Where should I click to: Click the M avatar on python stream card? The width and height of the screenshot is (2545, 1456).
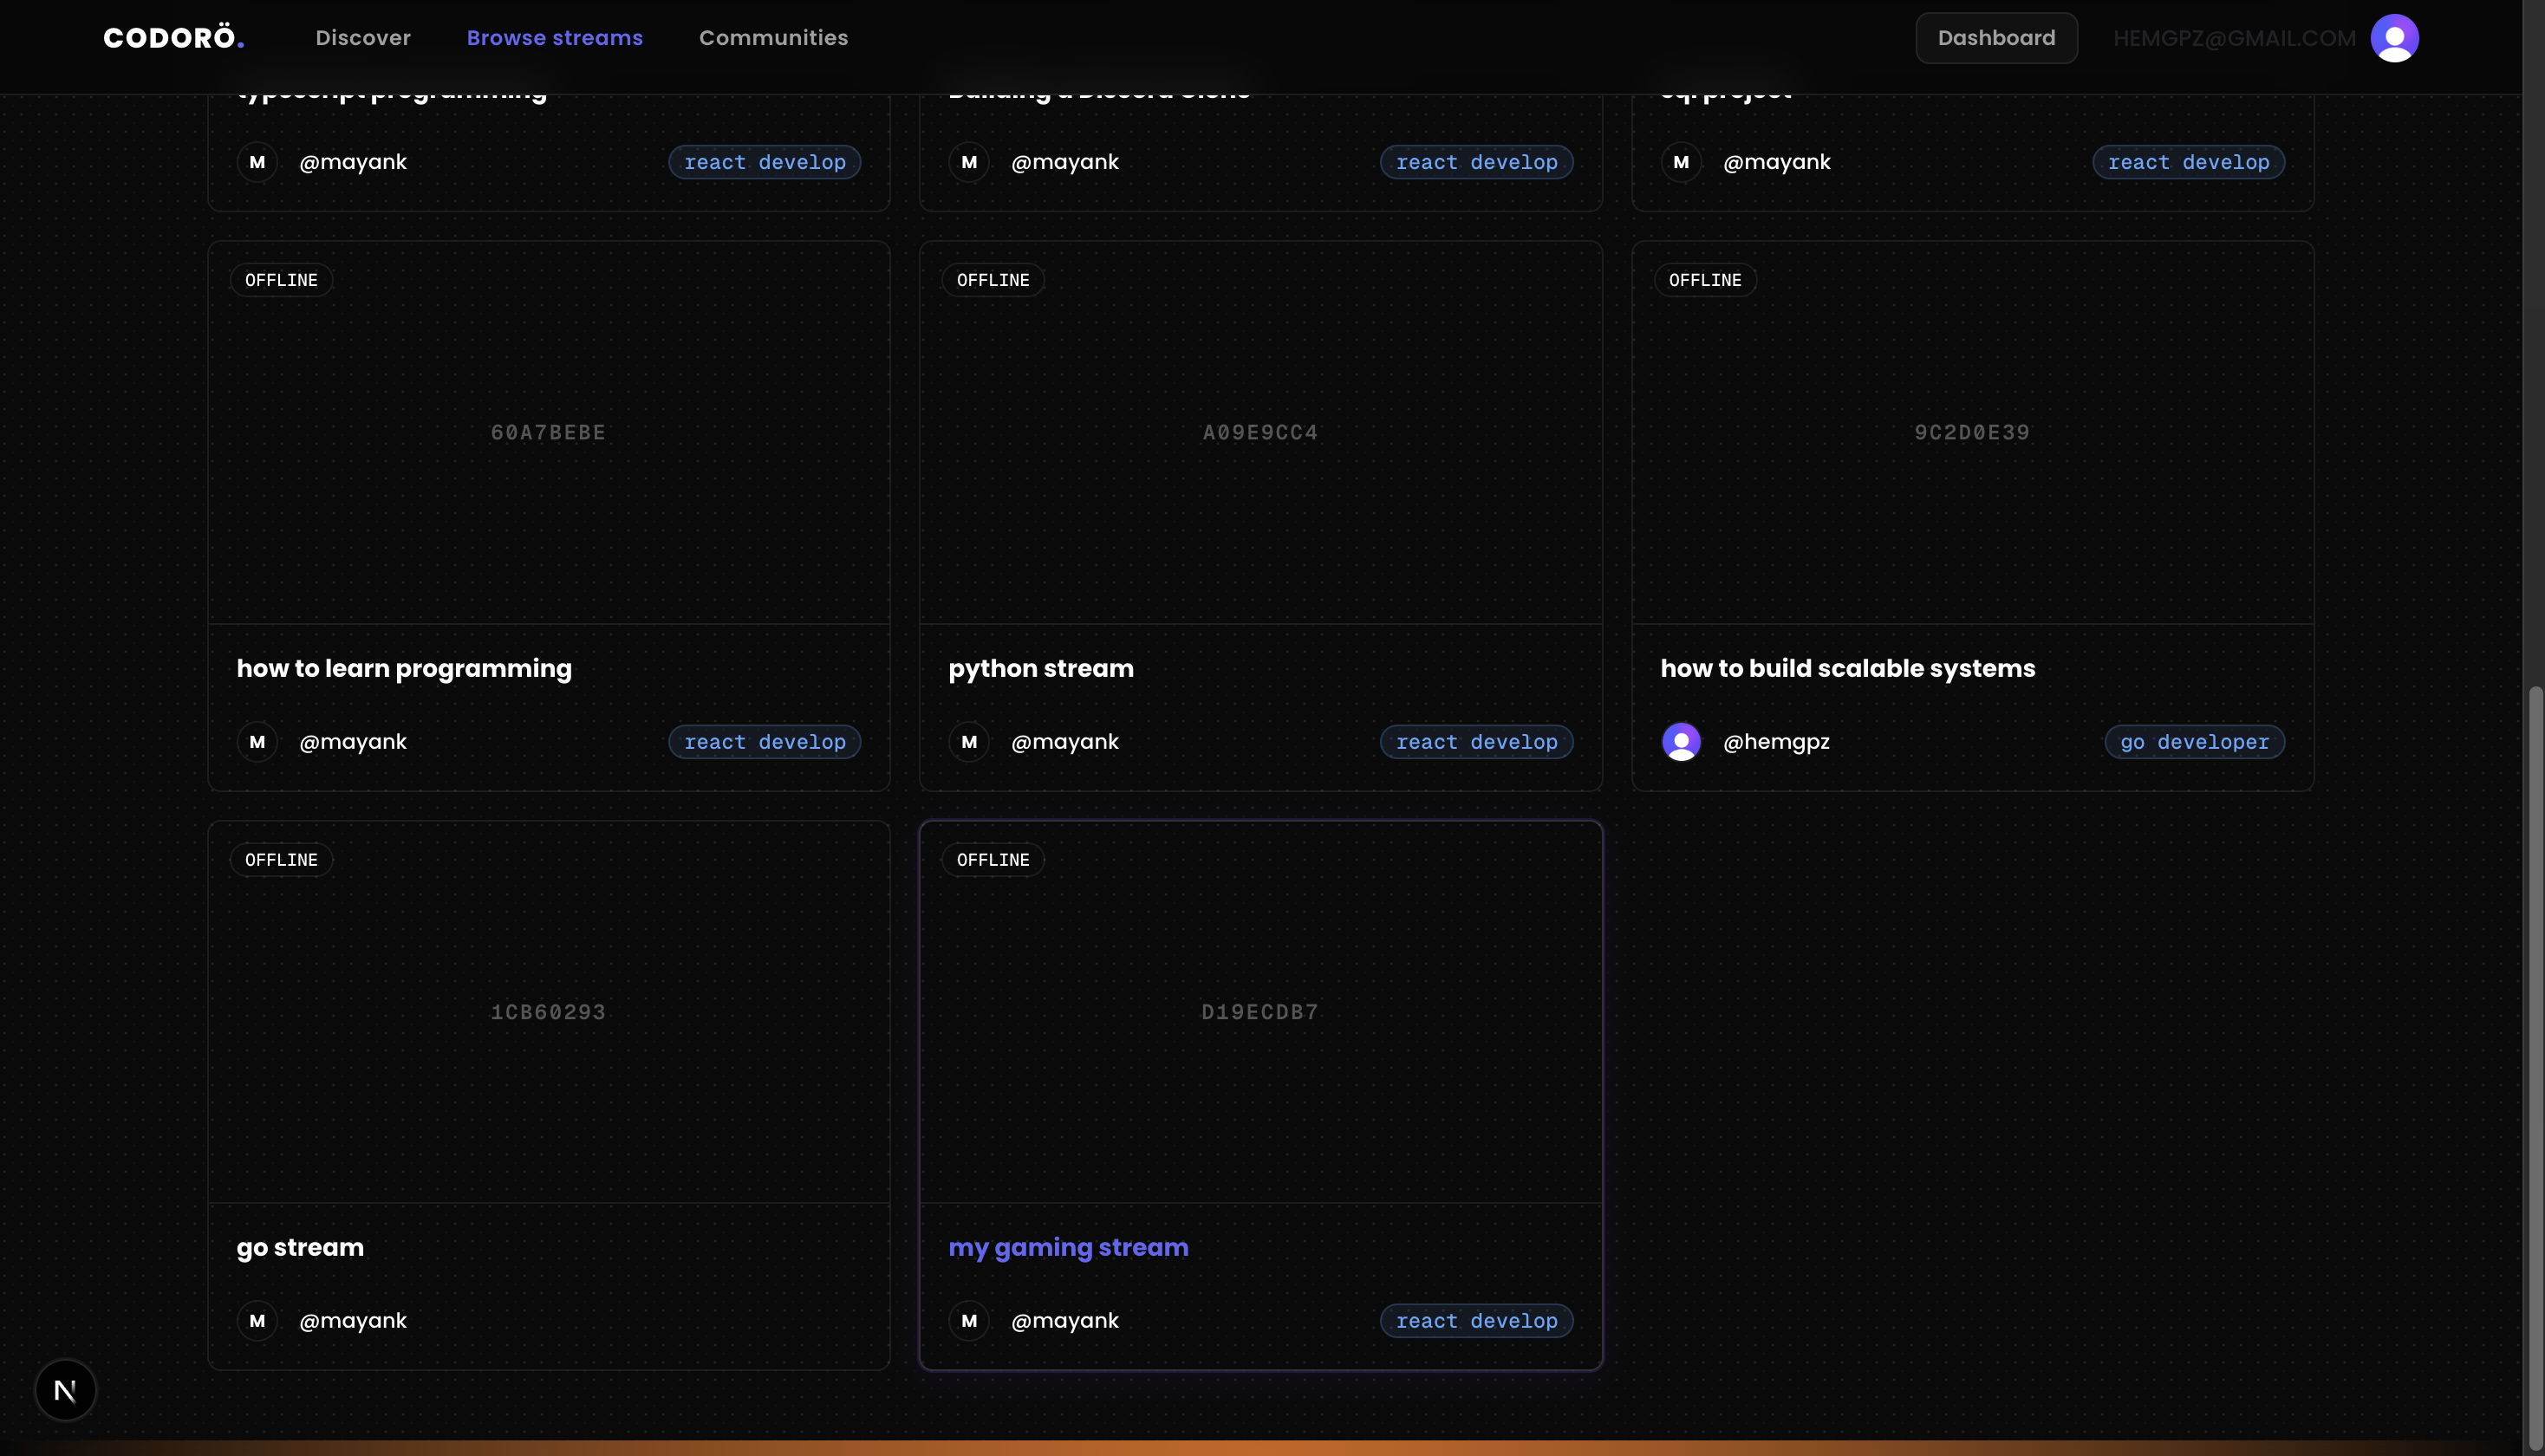969,742
